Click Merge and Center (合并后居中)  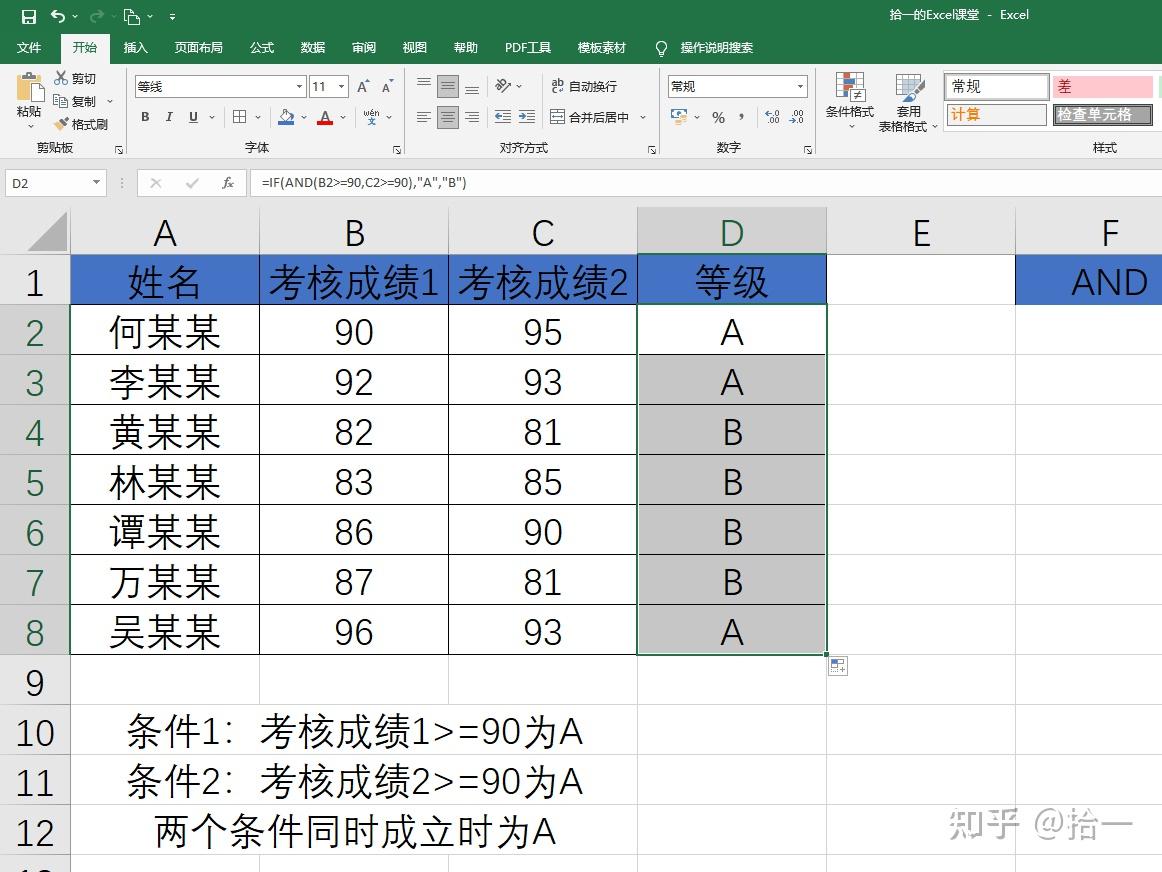[590, 117]
